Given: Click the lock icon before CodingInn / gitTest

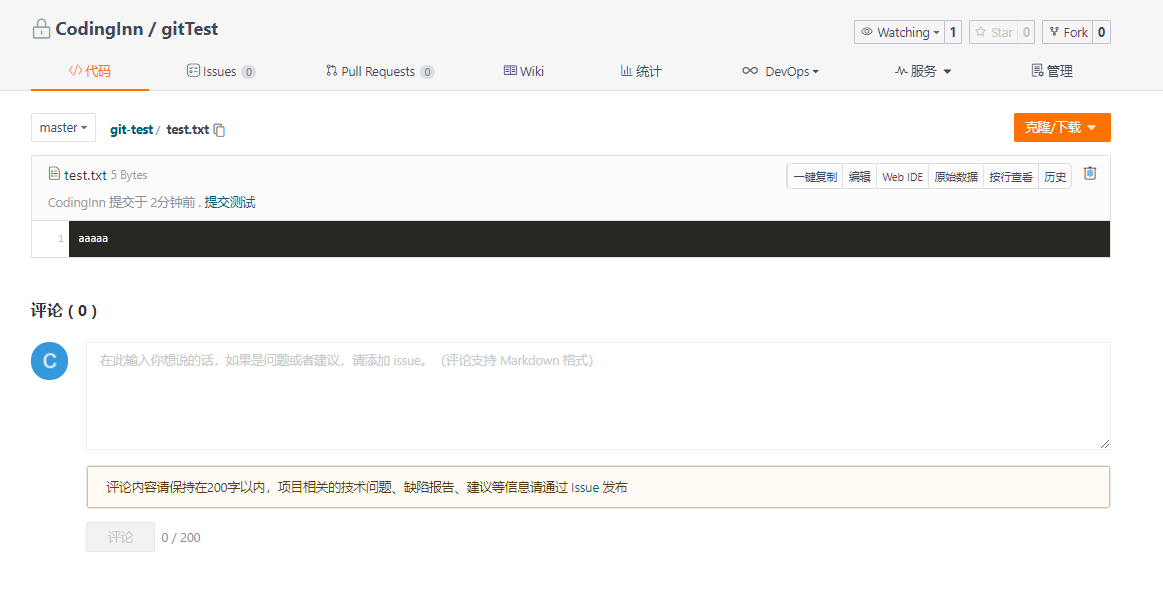Looking at the screenshot, I should pyautogui.click(x=41, y=28).
